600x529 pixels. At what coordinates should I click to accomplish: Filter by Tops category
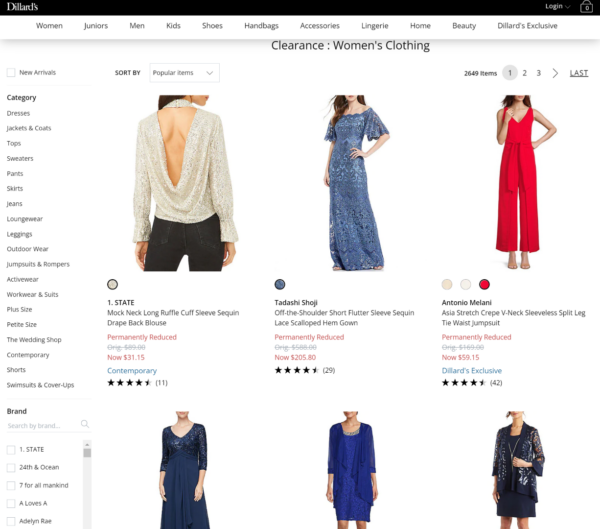coord(14,143)
